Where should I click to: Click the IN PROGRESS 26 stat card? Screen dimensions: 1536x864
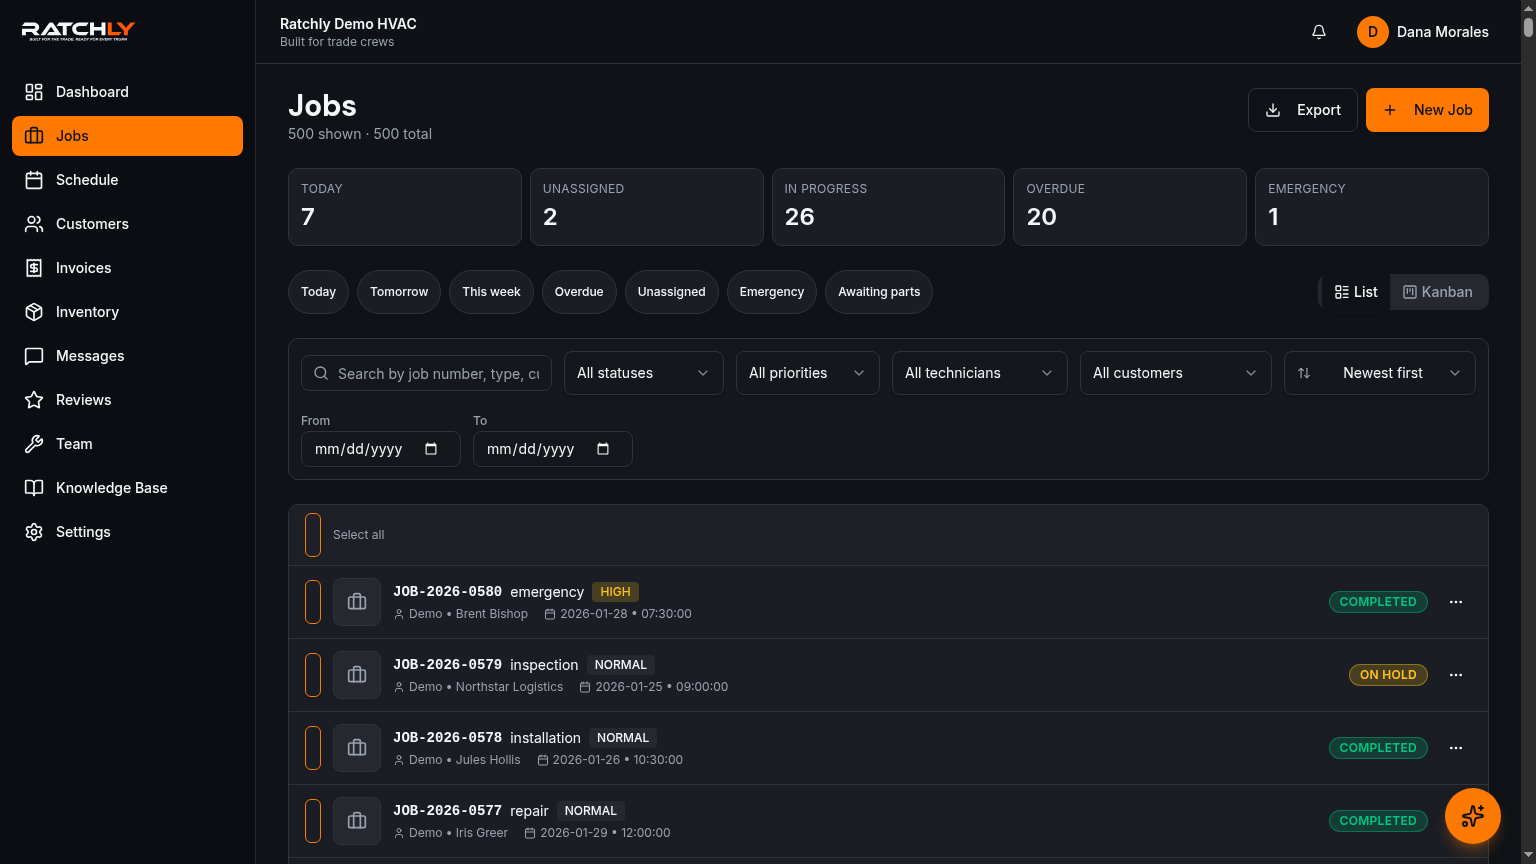[888, 207]
